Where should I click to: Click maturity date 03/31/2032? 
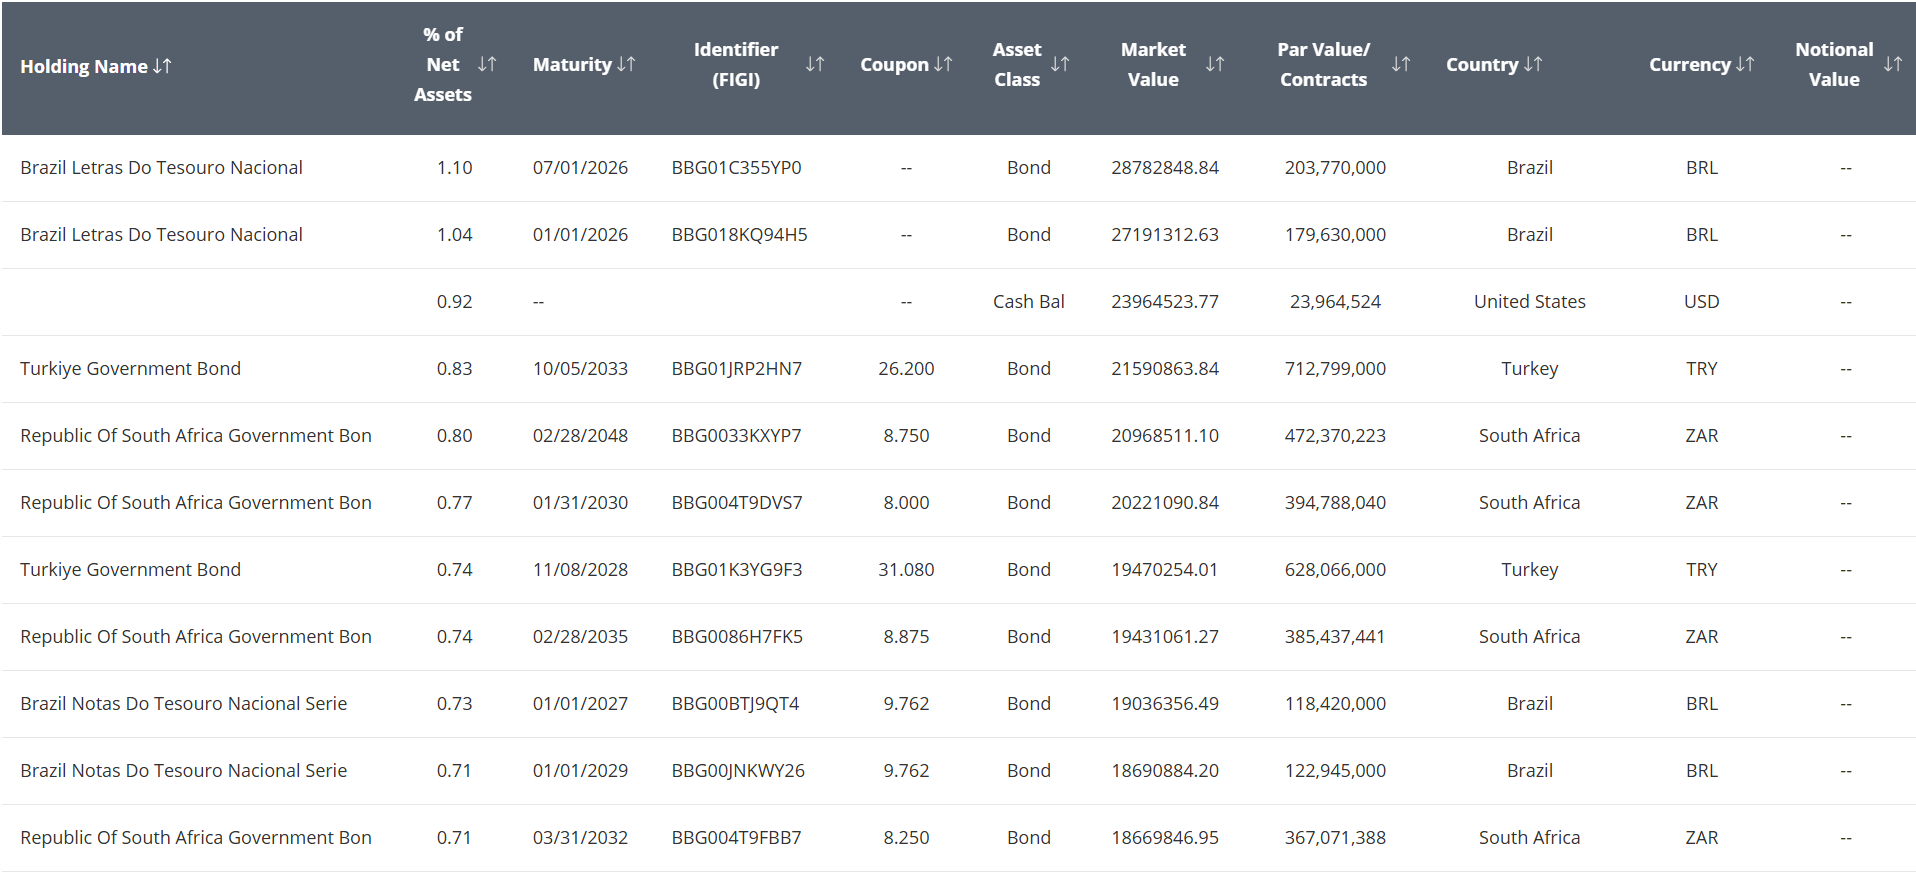click(580, 837)
